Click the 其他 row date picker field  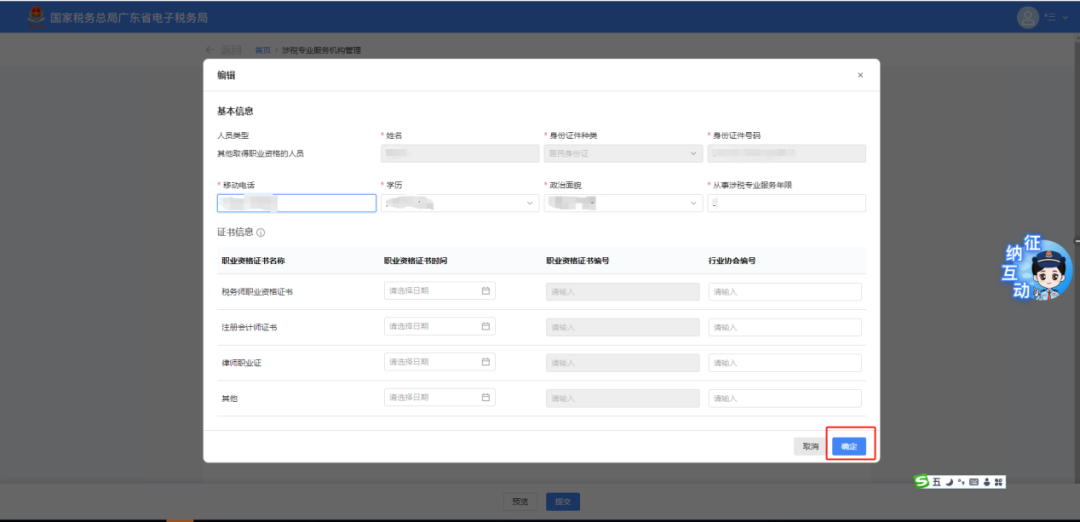pos(439,397)
